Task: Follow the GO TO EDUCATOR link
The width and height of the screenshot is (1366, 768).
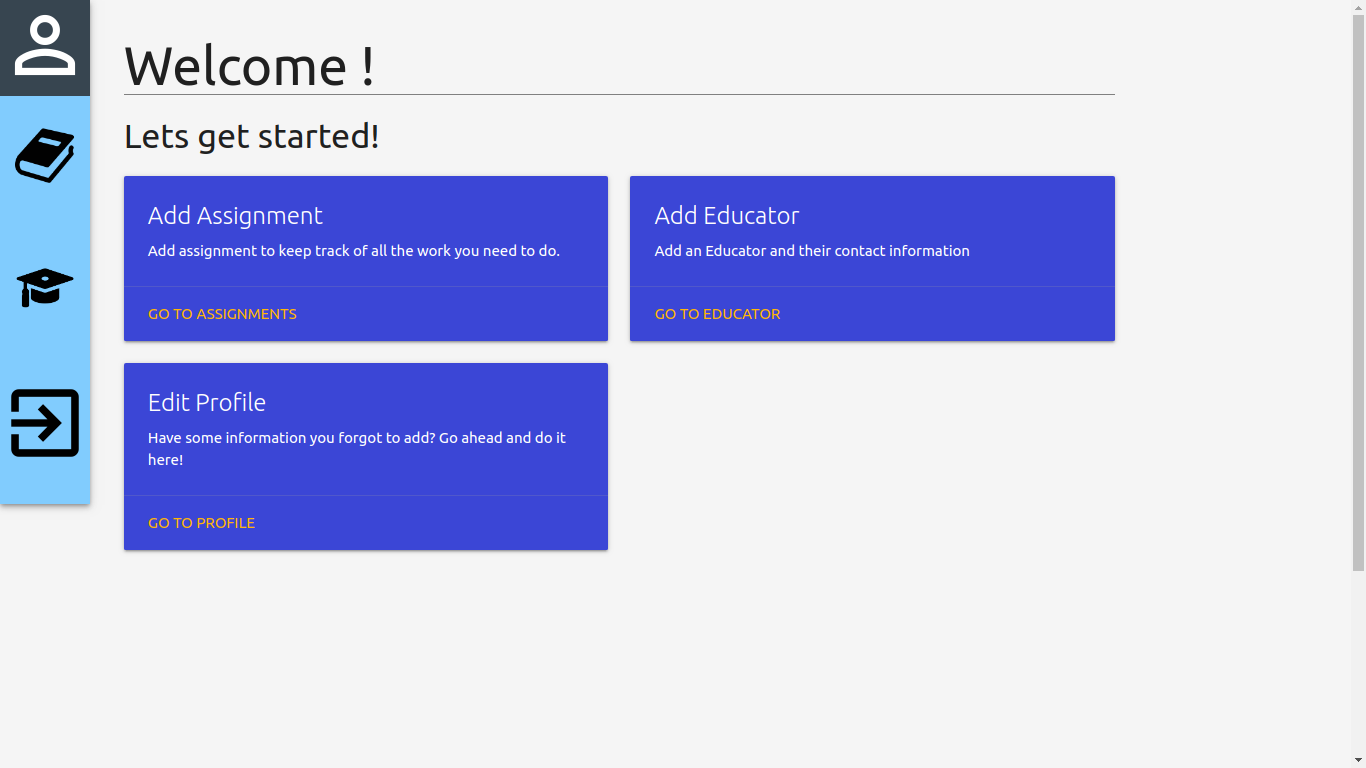Action: coord(717,314)
